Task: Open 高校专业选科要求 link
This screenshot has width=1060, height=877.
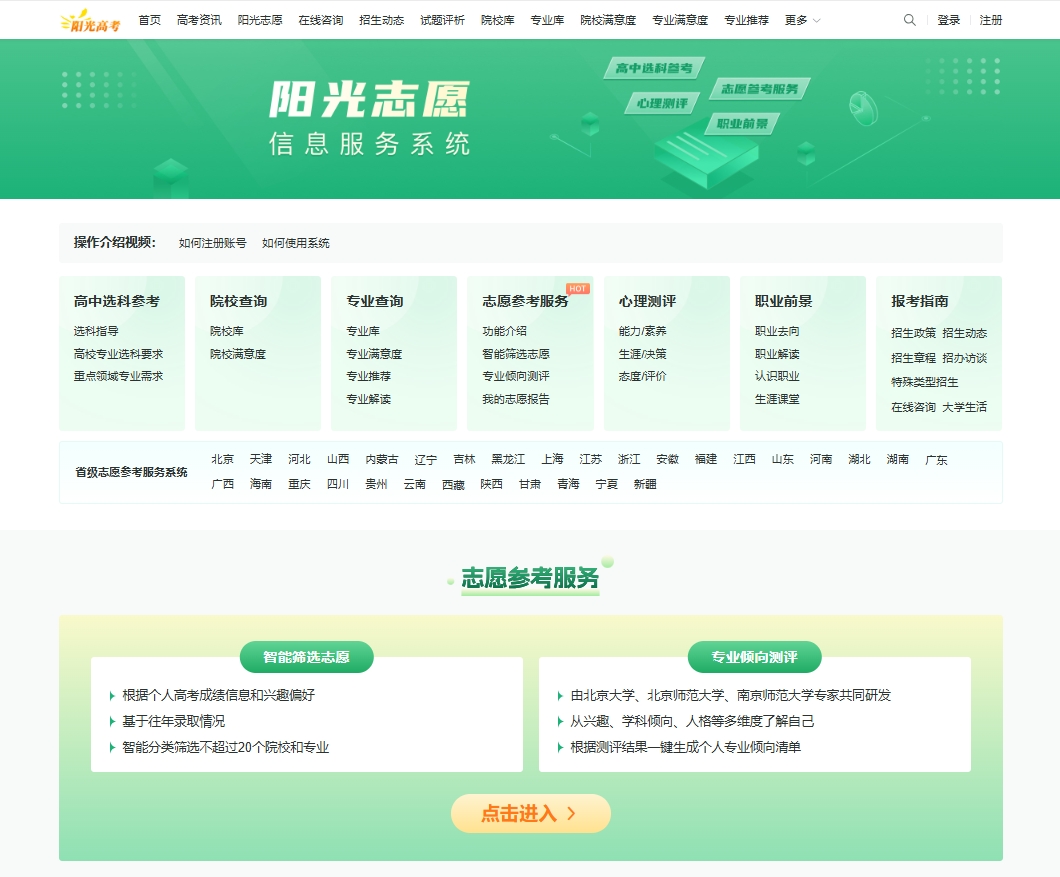Action: click(x=118, y=354)
